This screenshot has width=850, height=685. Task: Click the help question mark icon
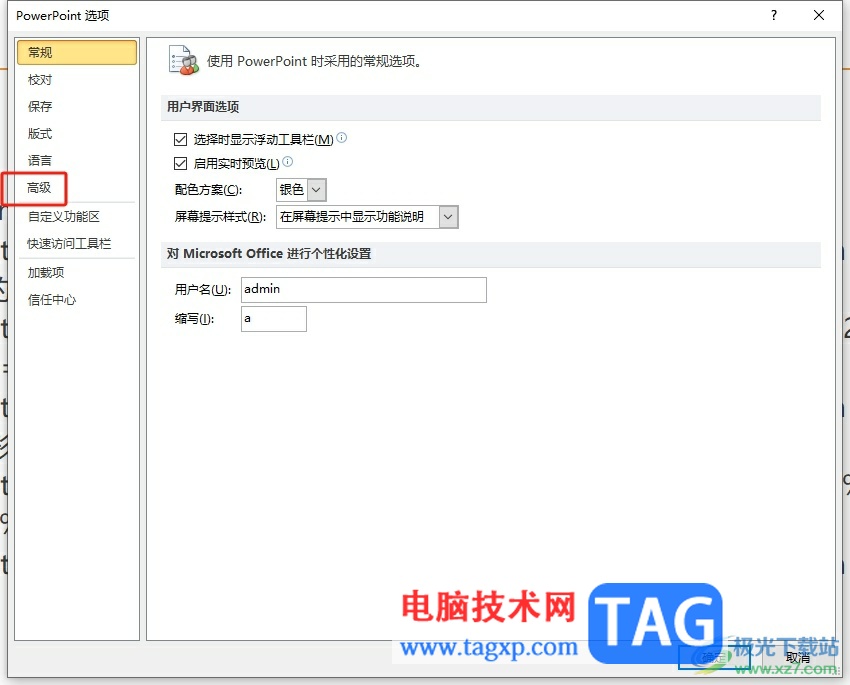[x=774, y=15]
